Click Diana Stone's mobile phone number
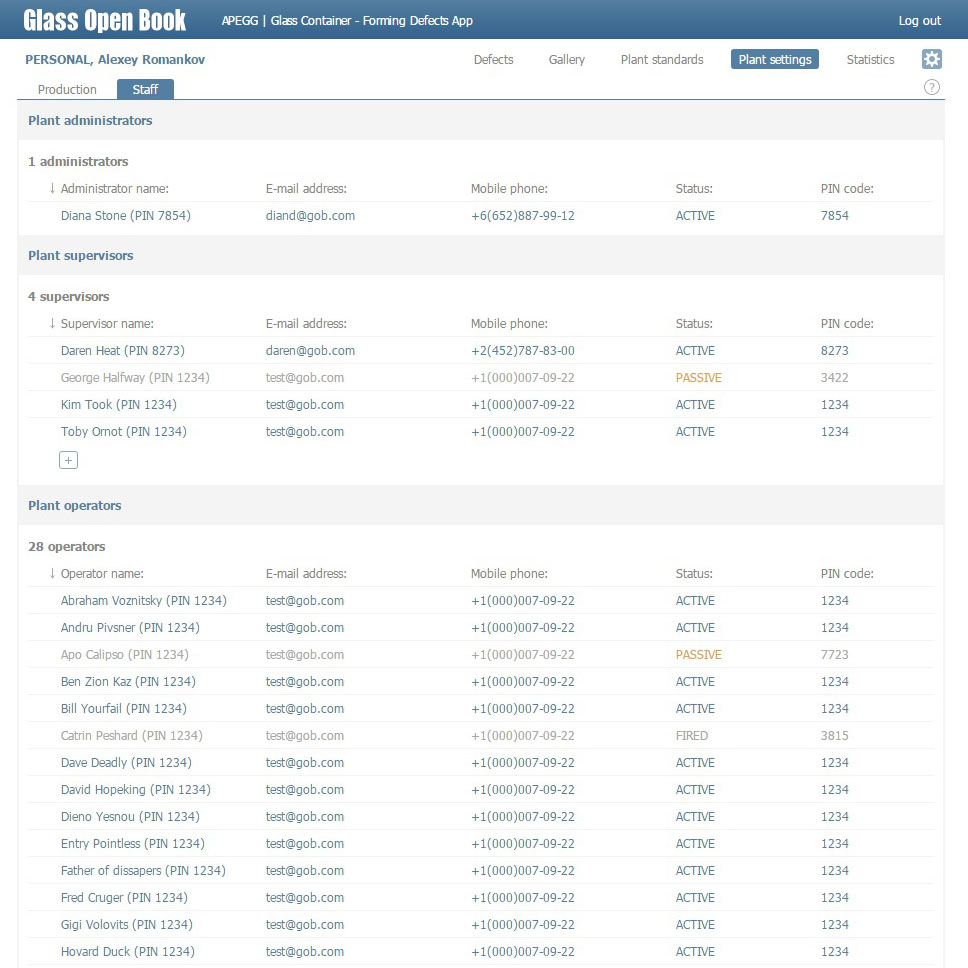This screenshot has height=968, width=968. coord(522,216)
